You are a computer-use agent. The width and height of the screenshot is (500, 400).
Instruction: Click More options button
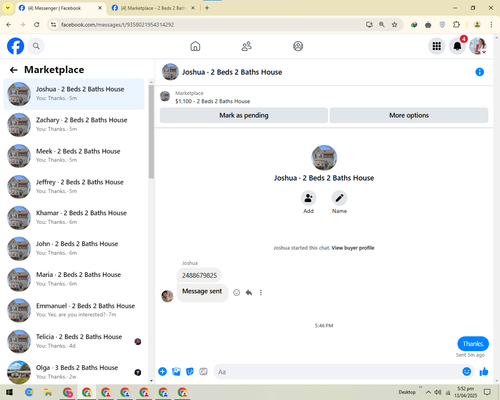(409, 115)
